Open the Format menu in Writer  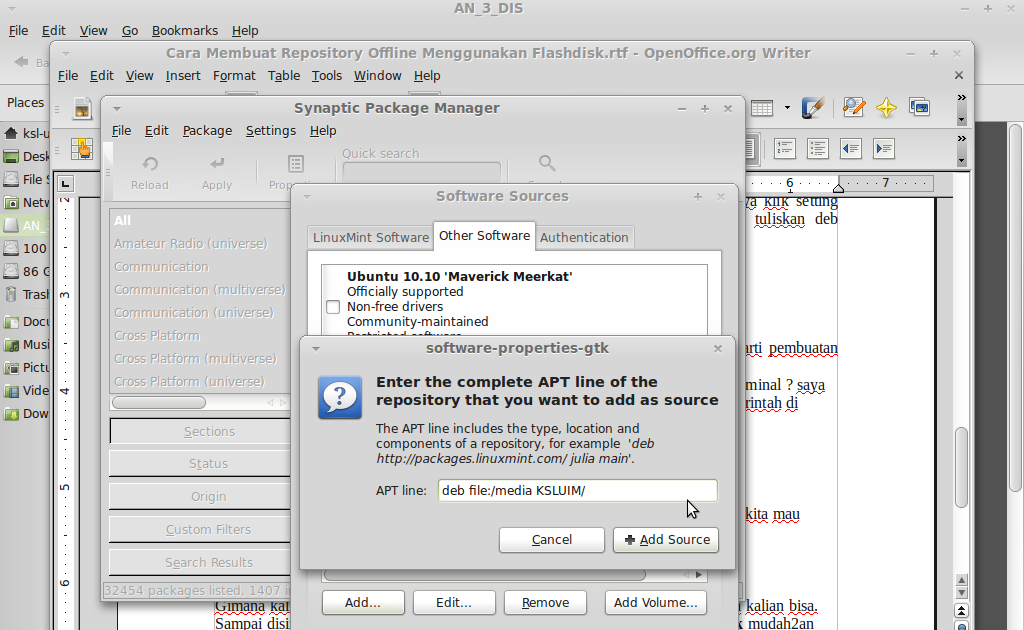[234, 76]
